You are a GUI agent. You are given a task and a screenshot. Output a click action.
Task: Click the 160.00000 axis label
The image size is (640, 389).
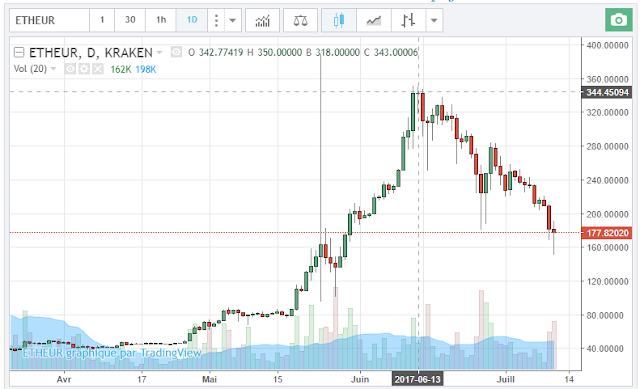(607, 247)
